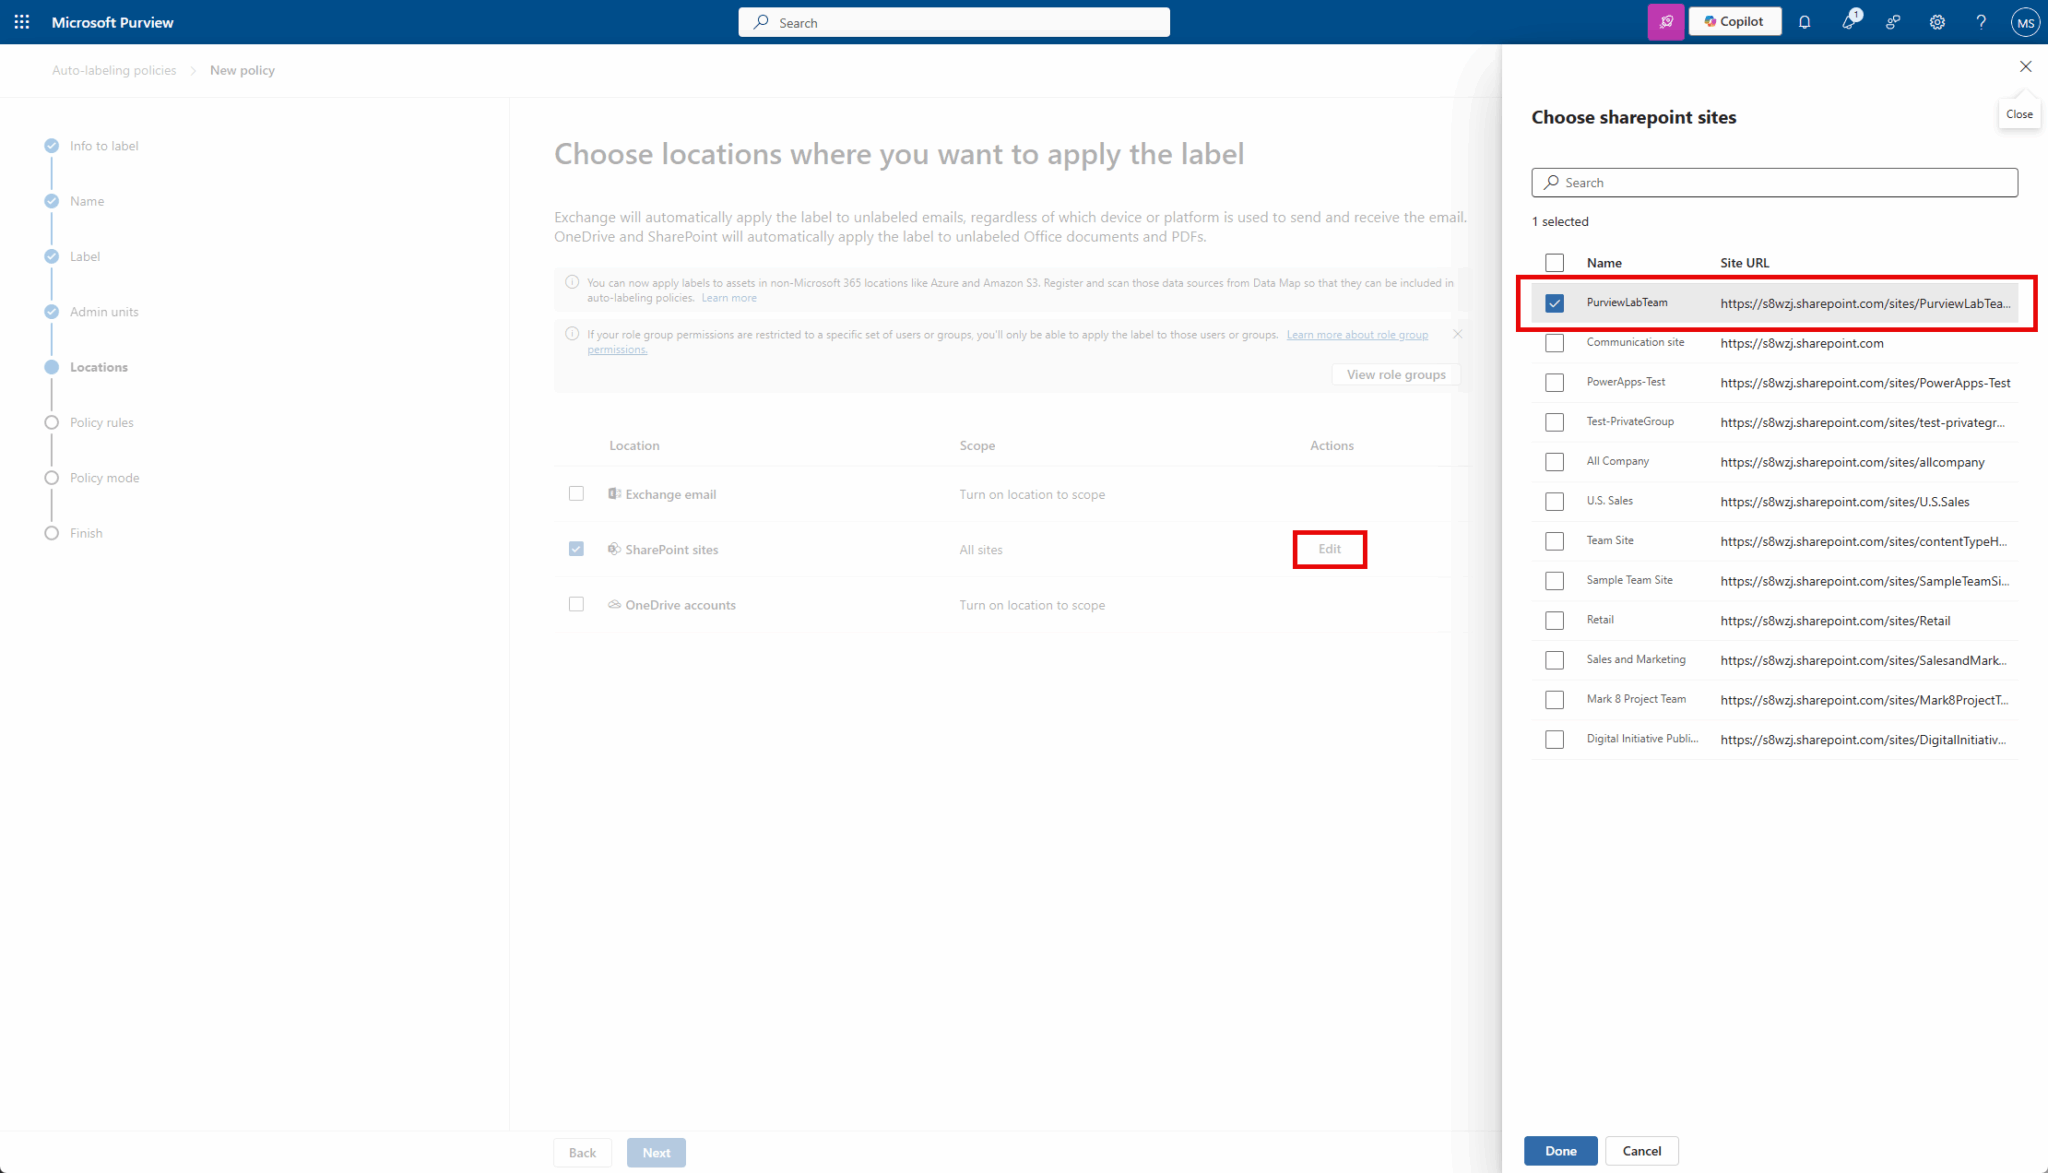Viewport: 2048px width, 1173px height.
Task: Enable the Exchange email location
Action: [576, 493]
